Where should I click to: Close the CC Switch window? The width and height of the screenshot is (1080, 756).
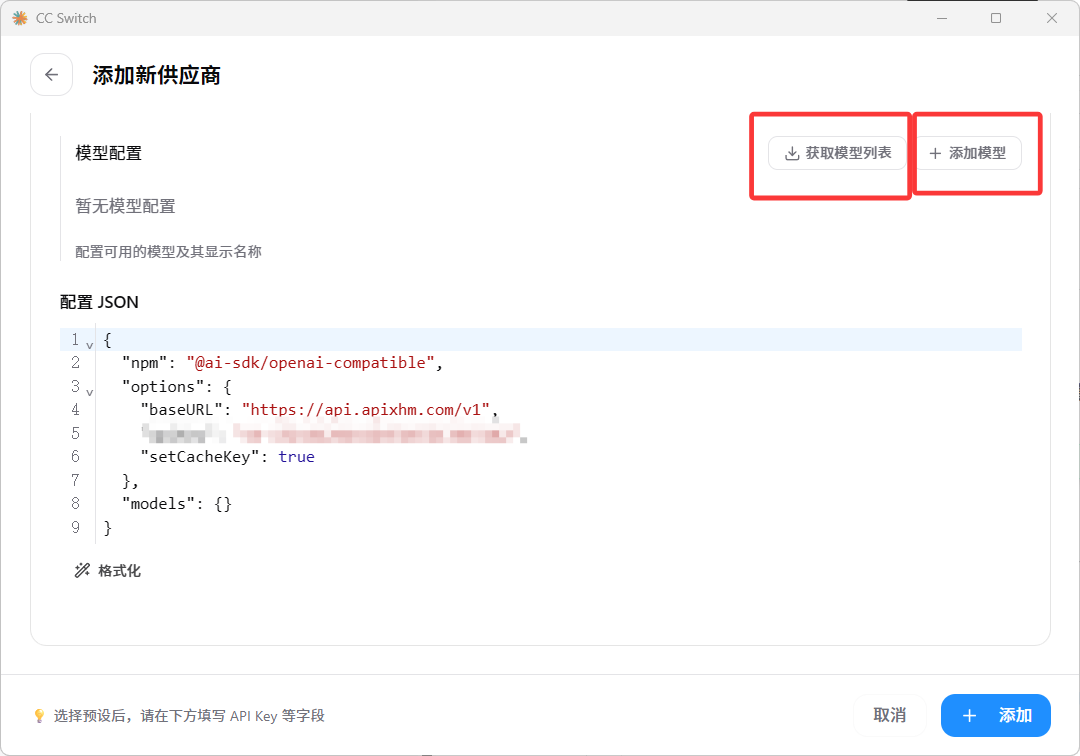click(1052, 18)
